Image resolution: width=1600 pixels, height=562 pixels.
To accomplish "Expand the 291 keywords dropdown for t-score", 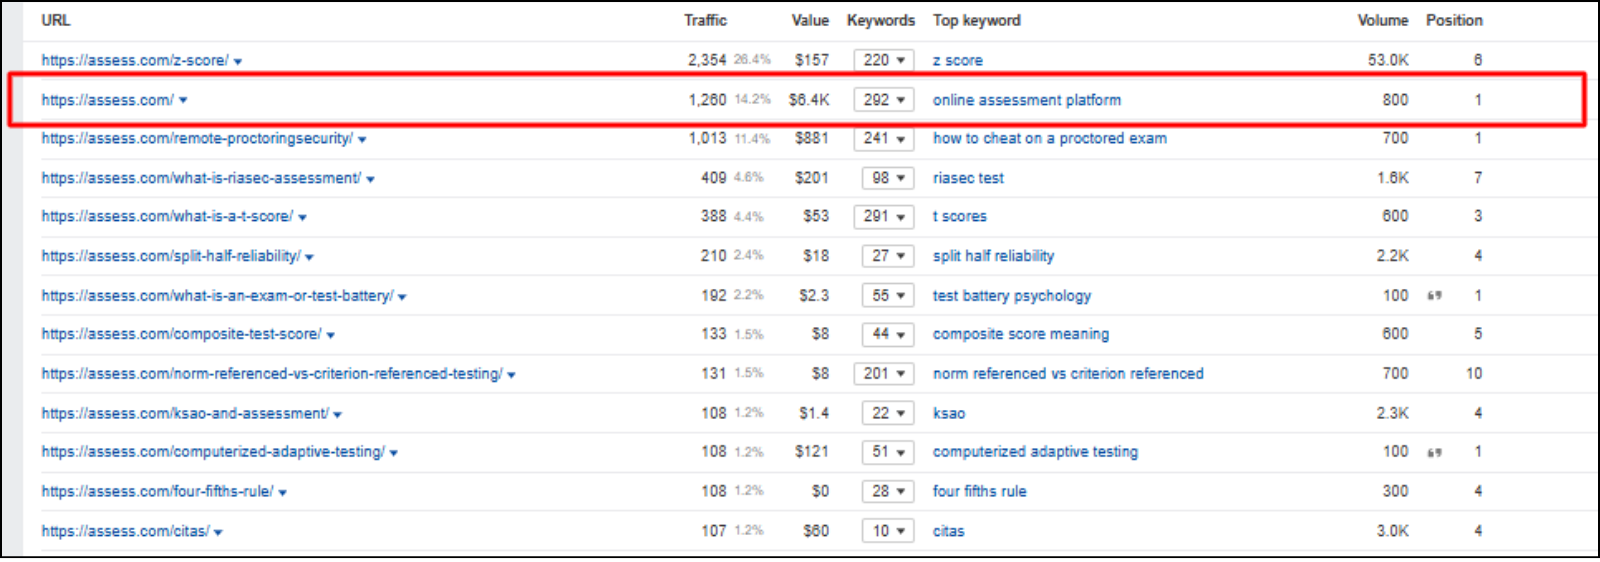I will tap(884, 216).
